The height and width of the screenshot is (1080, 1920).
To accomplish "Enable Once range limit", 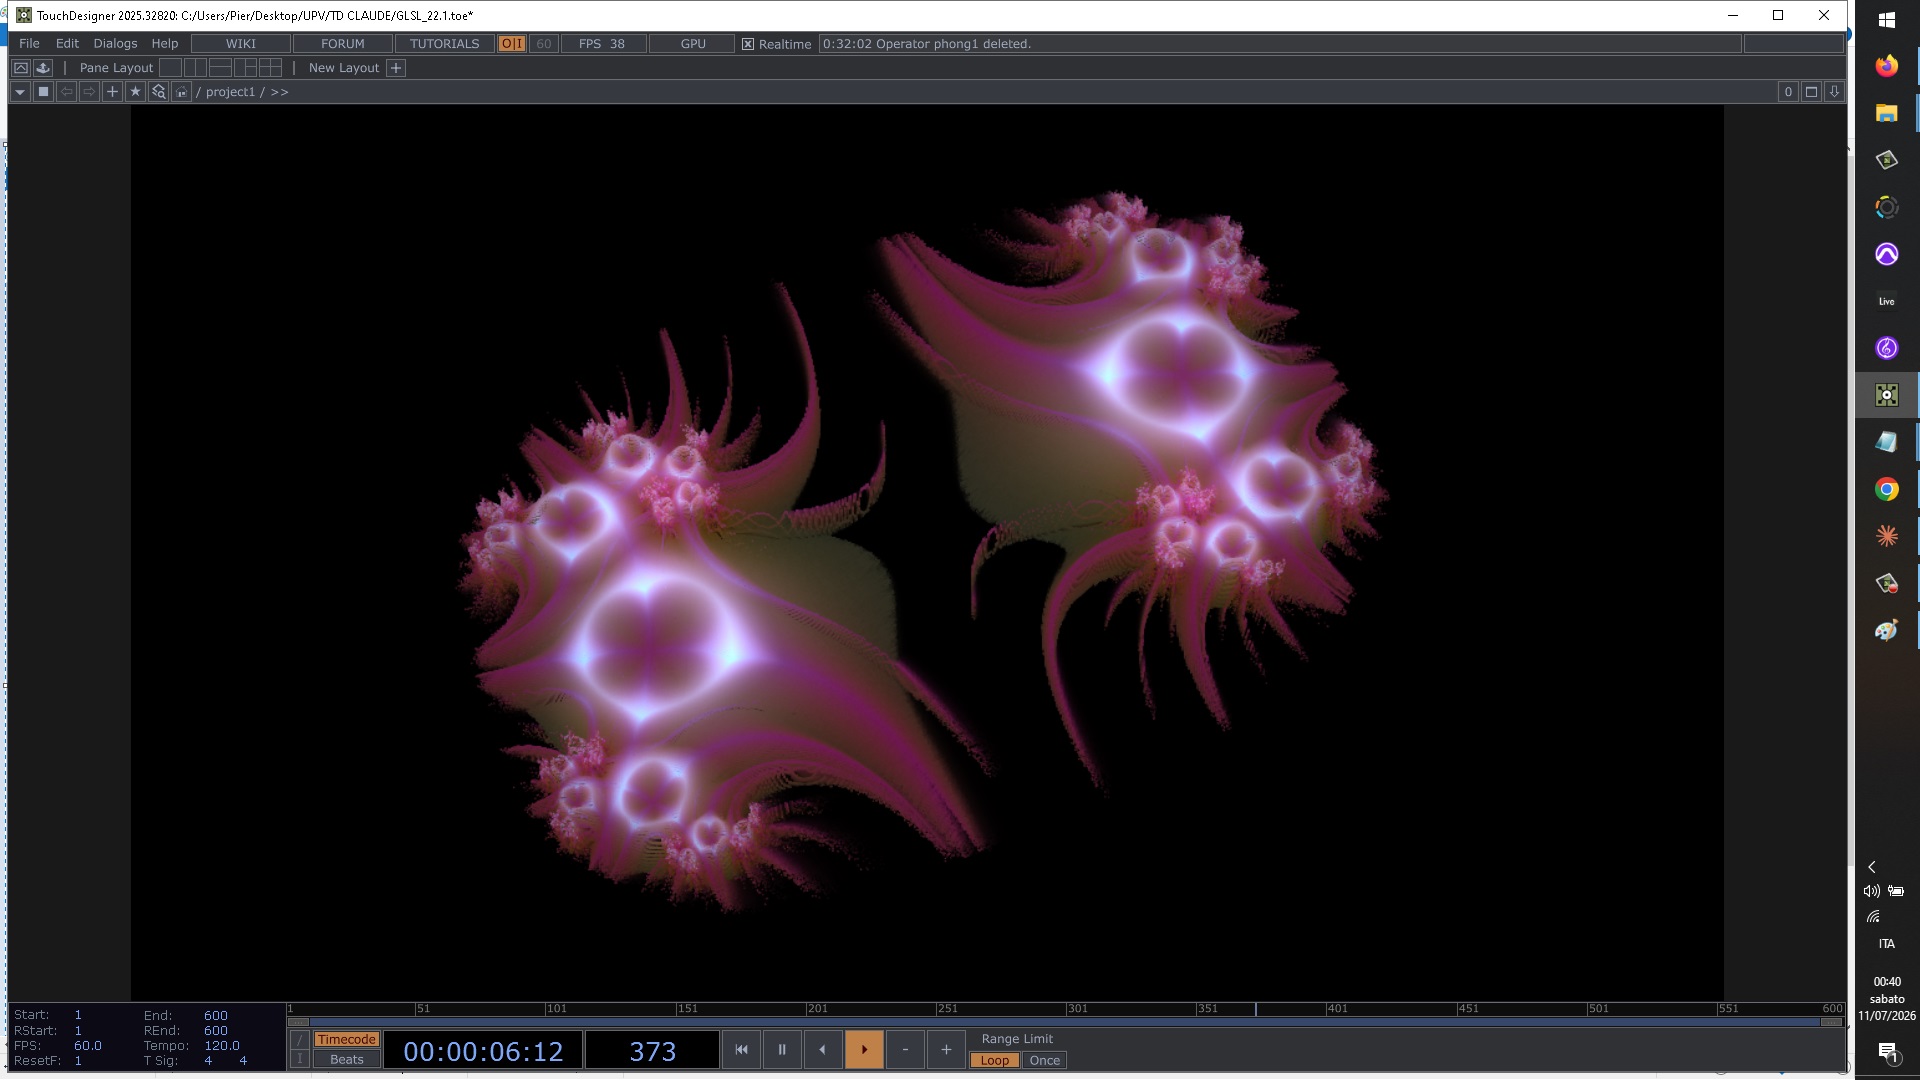I will coord(1044,1061).
